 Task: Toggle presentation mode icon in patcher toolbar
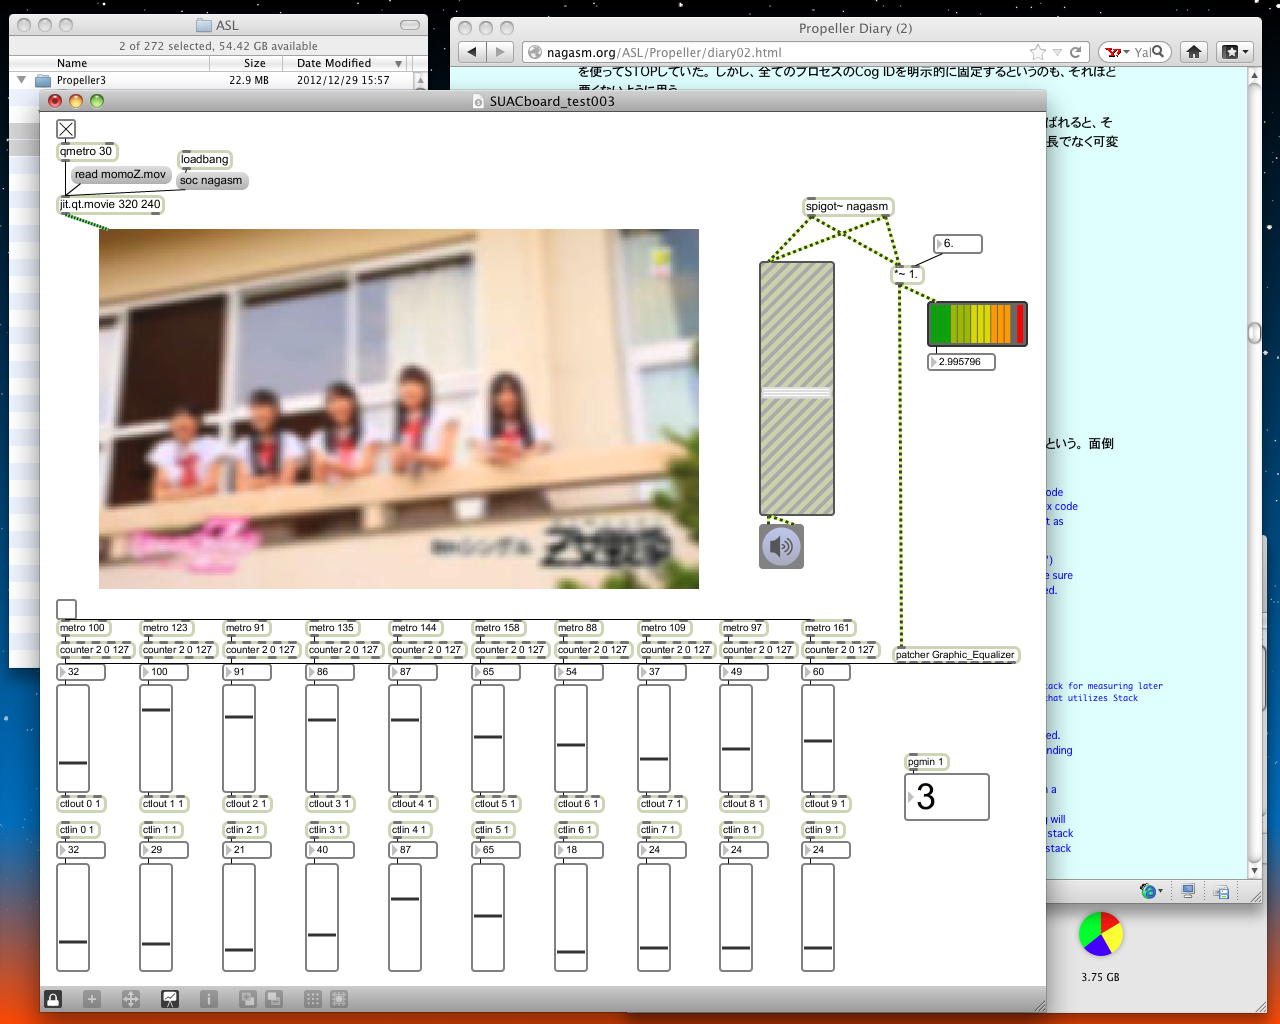tap(170, 998)
